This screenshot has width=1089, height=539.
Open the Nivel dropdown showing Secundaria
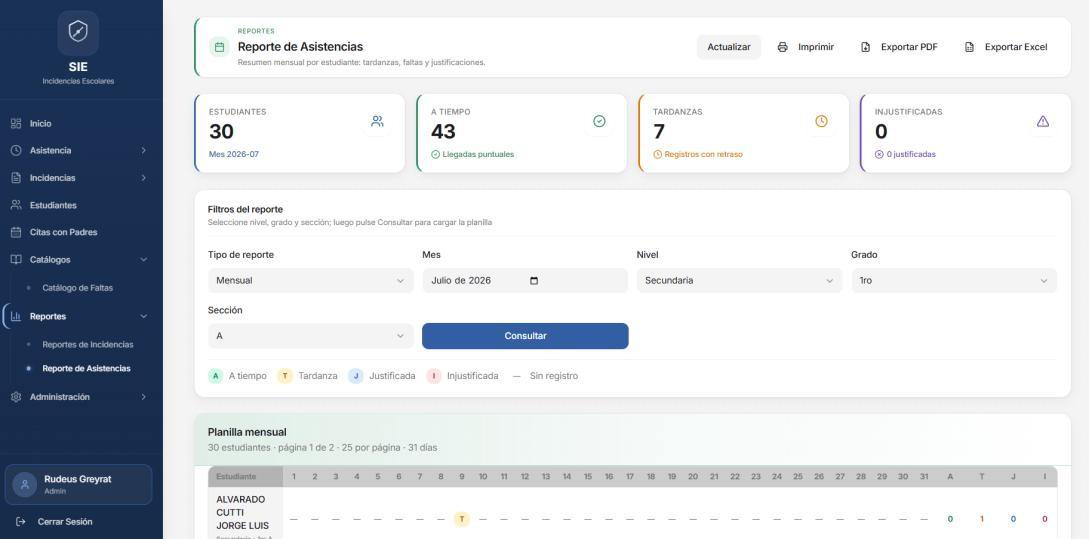[739, 281]
